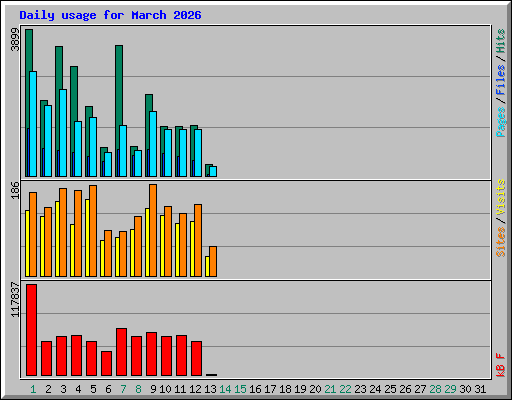The width and height of the screenshot is (512, 400).
Task: Select day 15 on the date axis
Action: pyautogui.click(x=240, y=389)
